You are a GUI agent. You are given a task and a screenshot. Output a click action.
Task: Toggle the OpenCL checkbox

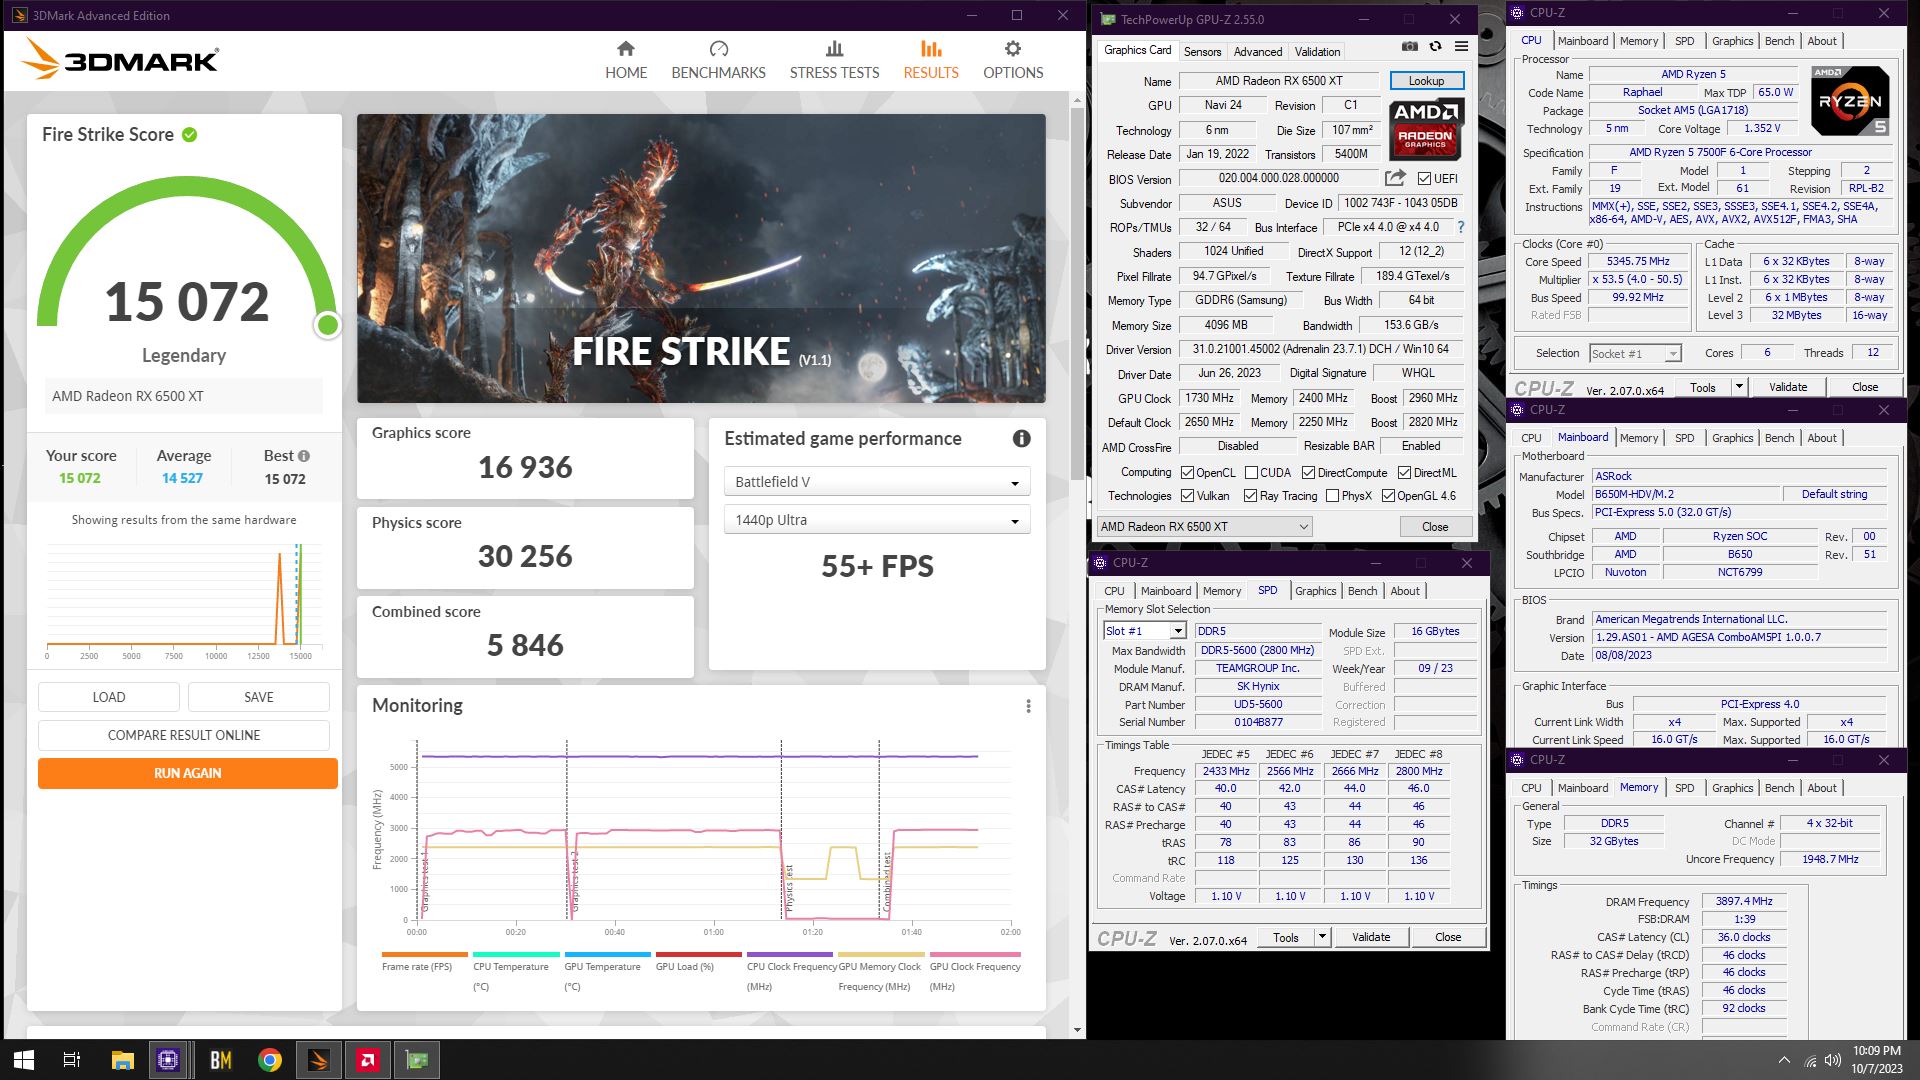[1187, 473]
